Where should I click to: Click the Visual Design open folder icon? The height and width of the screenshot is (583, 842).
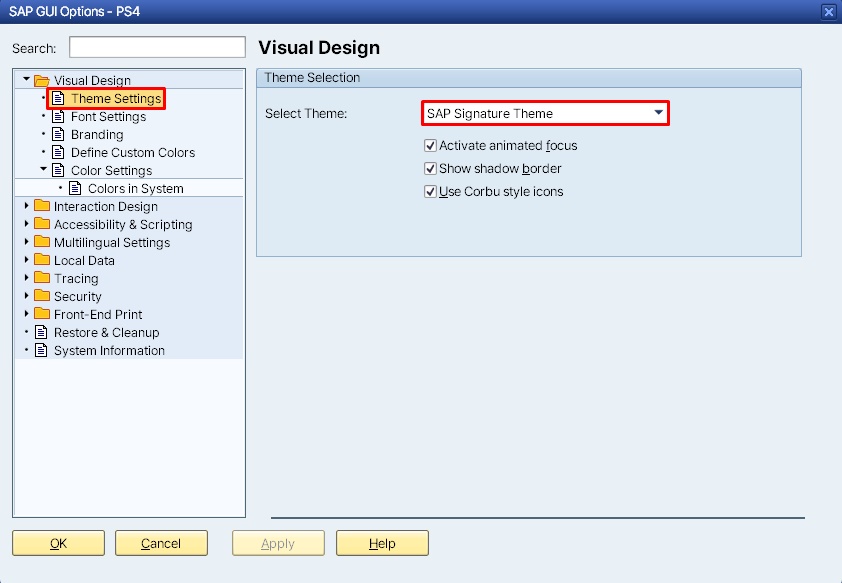[x=41, y=81]
